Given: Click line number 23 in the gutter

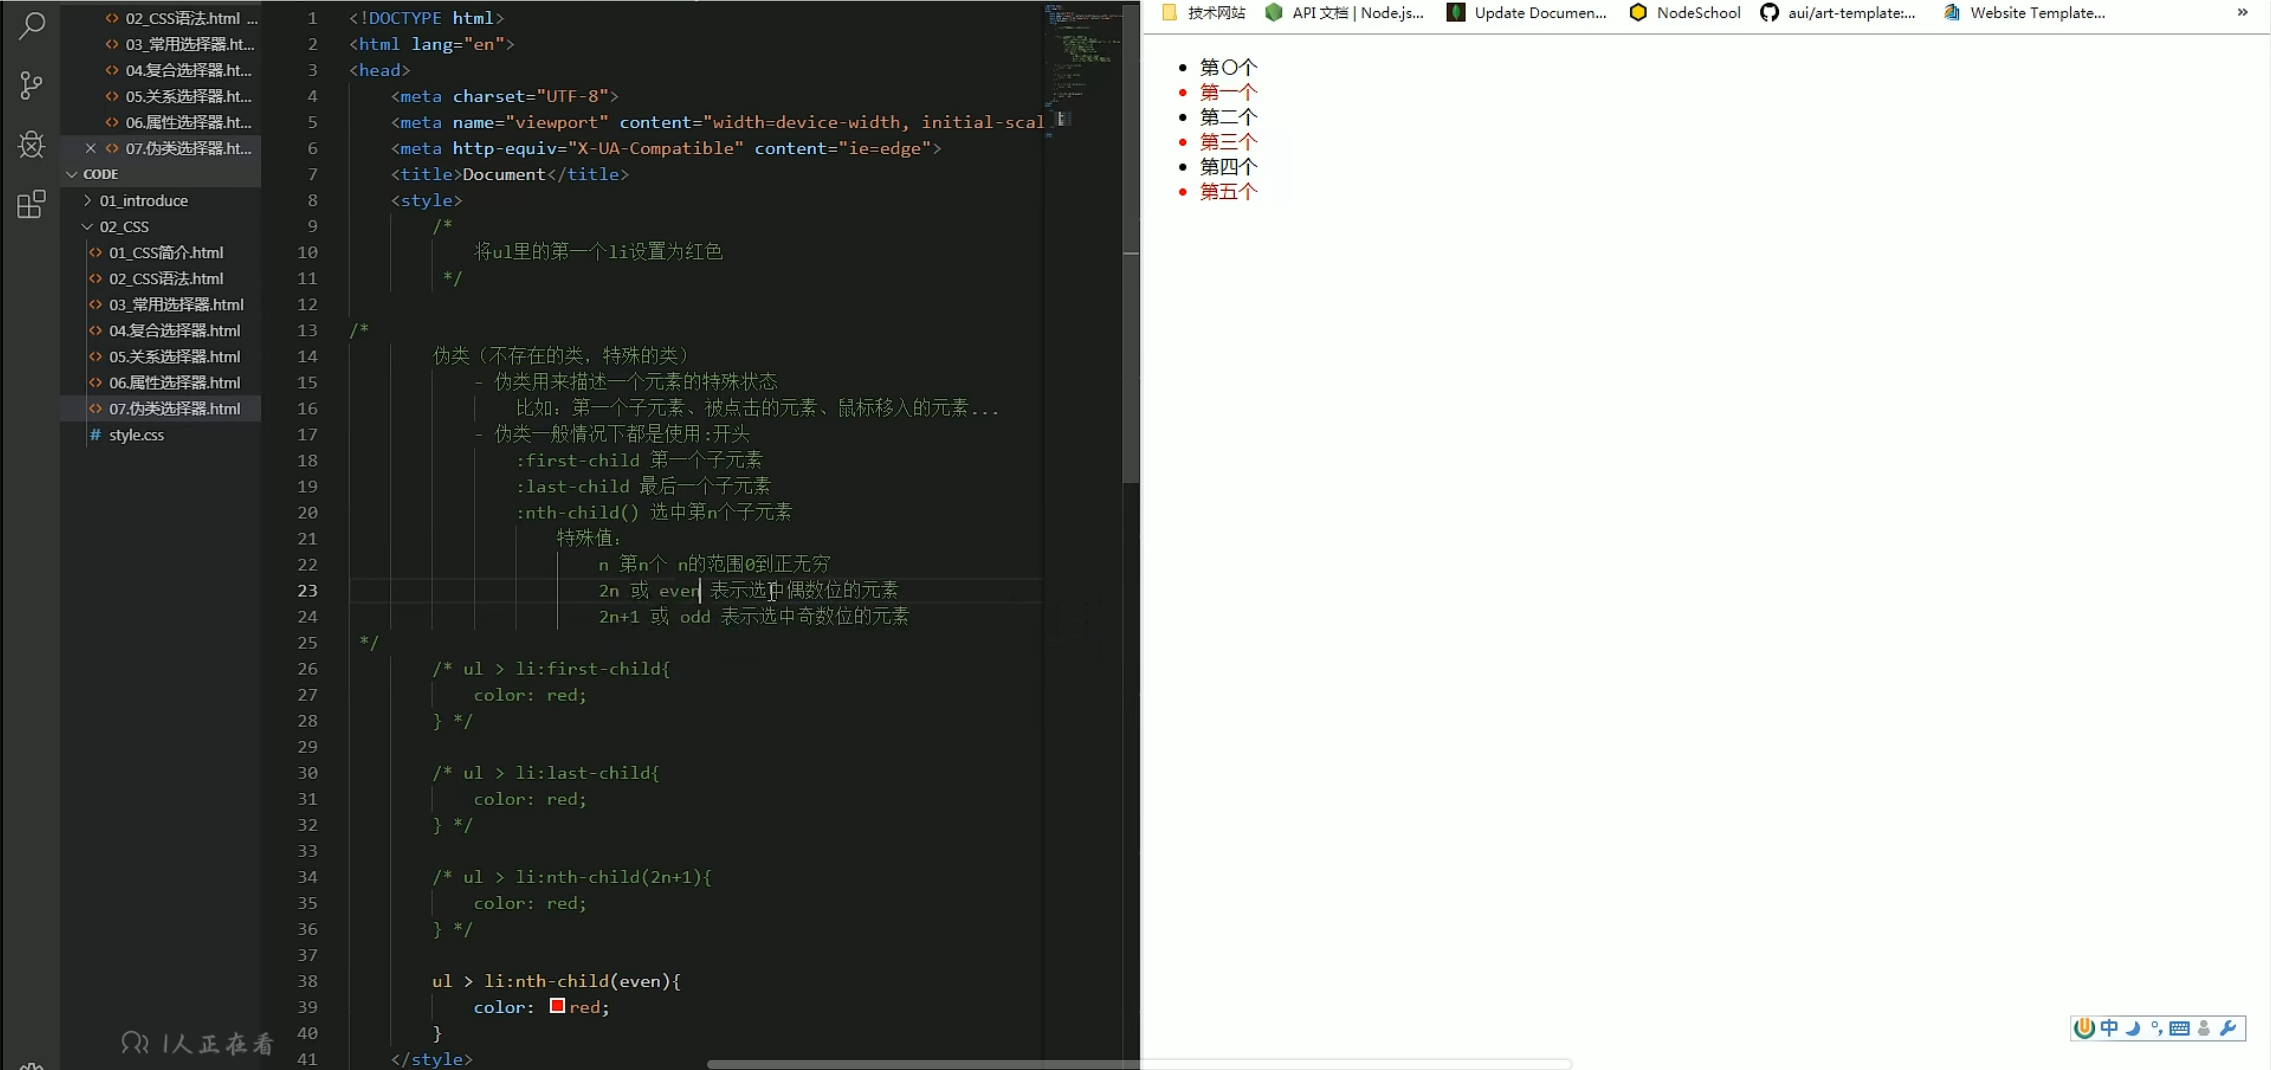Looking at the screenshot, I should tap(306, 590).
